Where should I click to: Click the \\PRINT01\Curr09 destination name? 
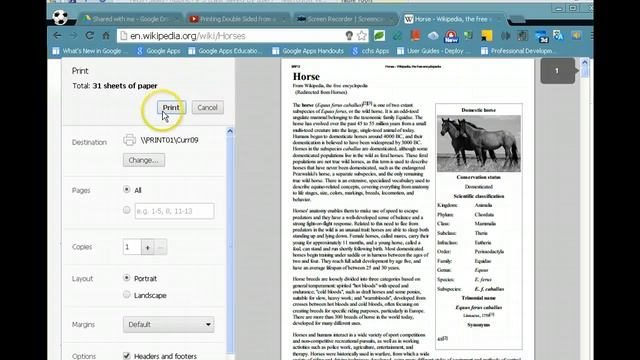pyautogui.click(x=169, y=140)
